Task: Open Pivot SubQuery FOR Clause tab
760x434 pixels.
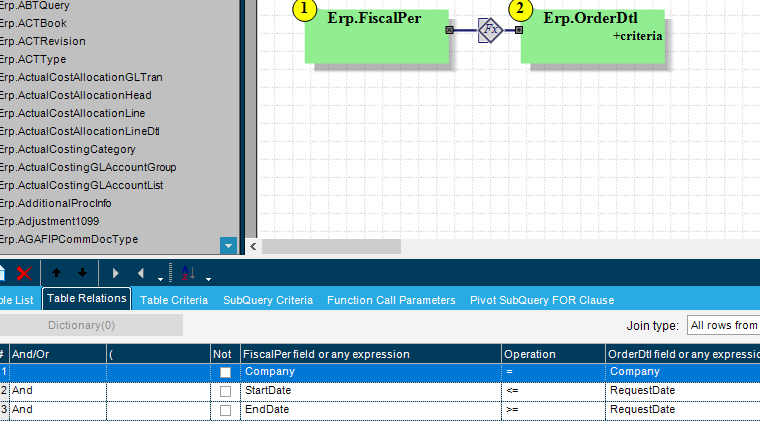Action: (x=542, y=300)
